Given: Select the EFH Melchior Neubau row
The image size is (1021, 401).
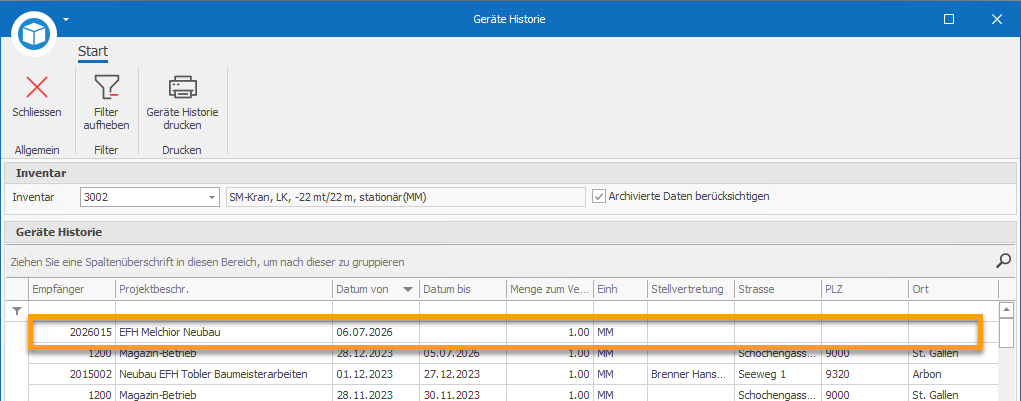Looking at the screenshot, I should (x=504, y=333).
